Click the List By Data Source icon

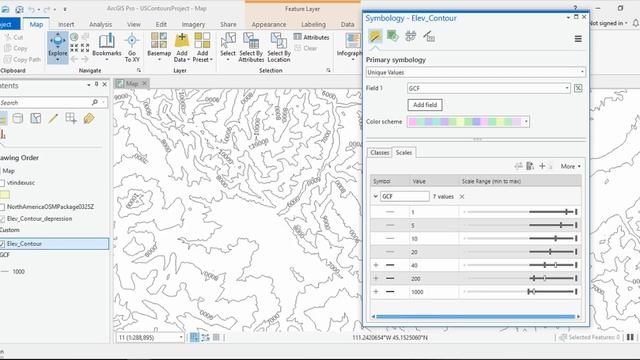click(18, 118)
